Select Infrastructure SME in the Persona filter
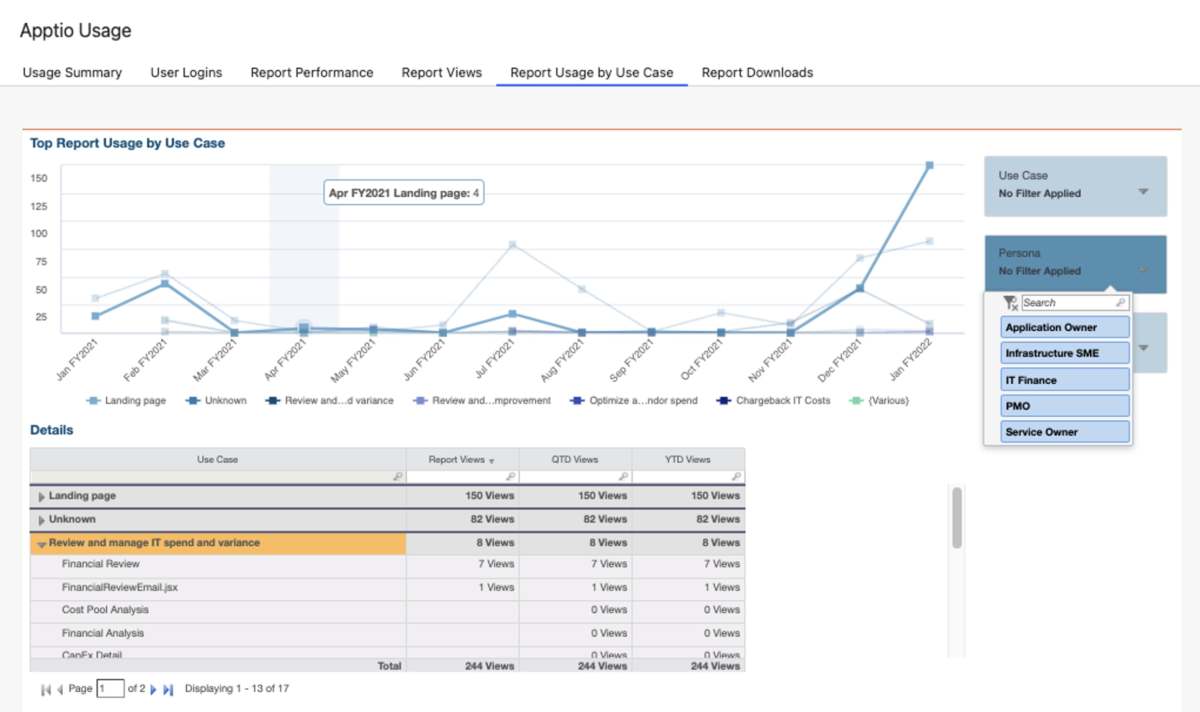 pyautogui.click(x=1064, y=352)
